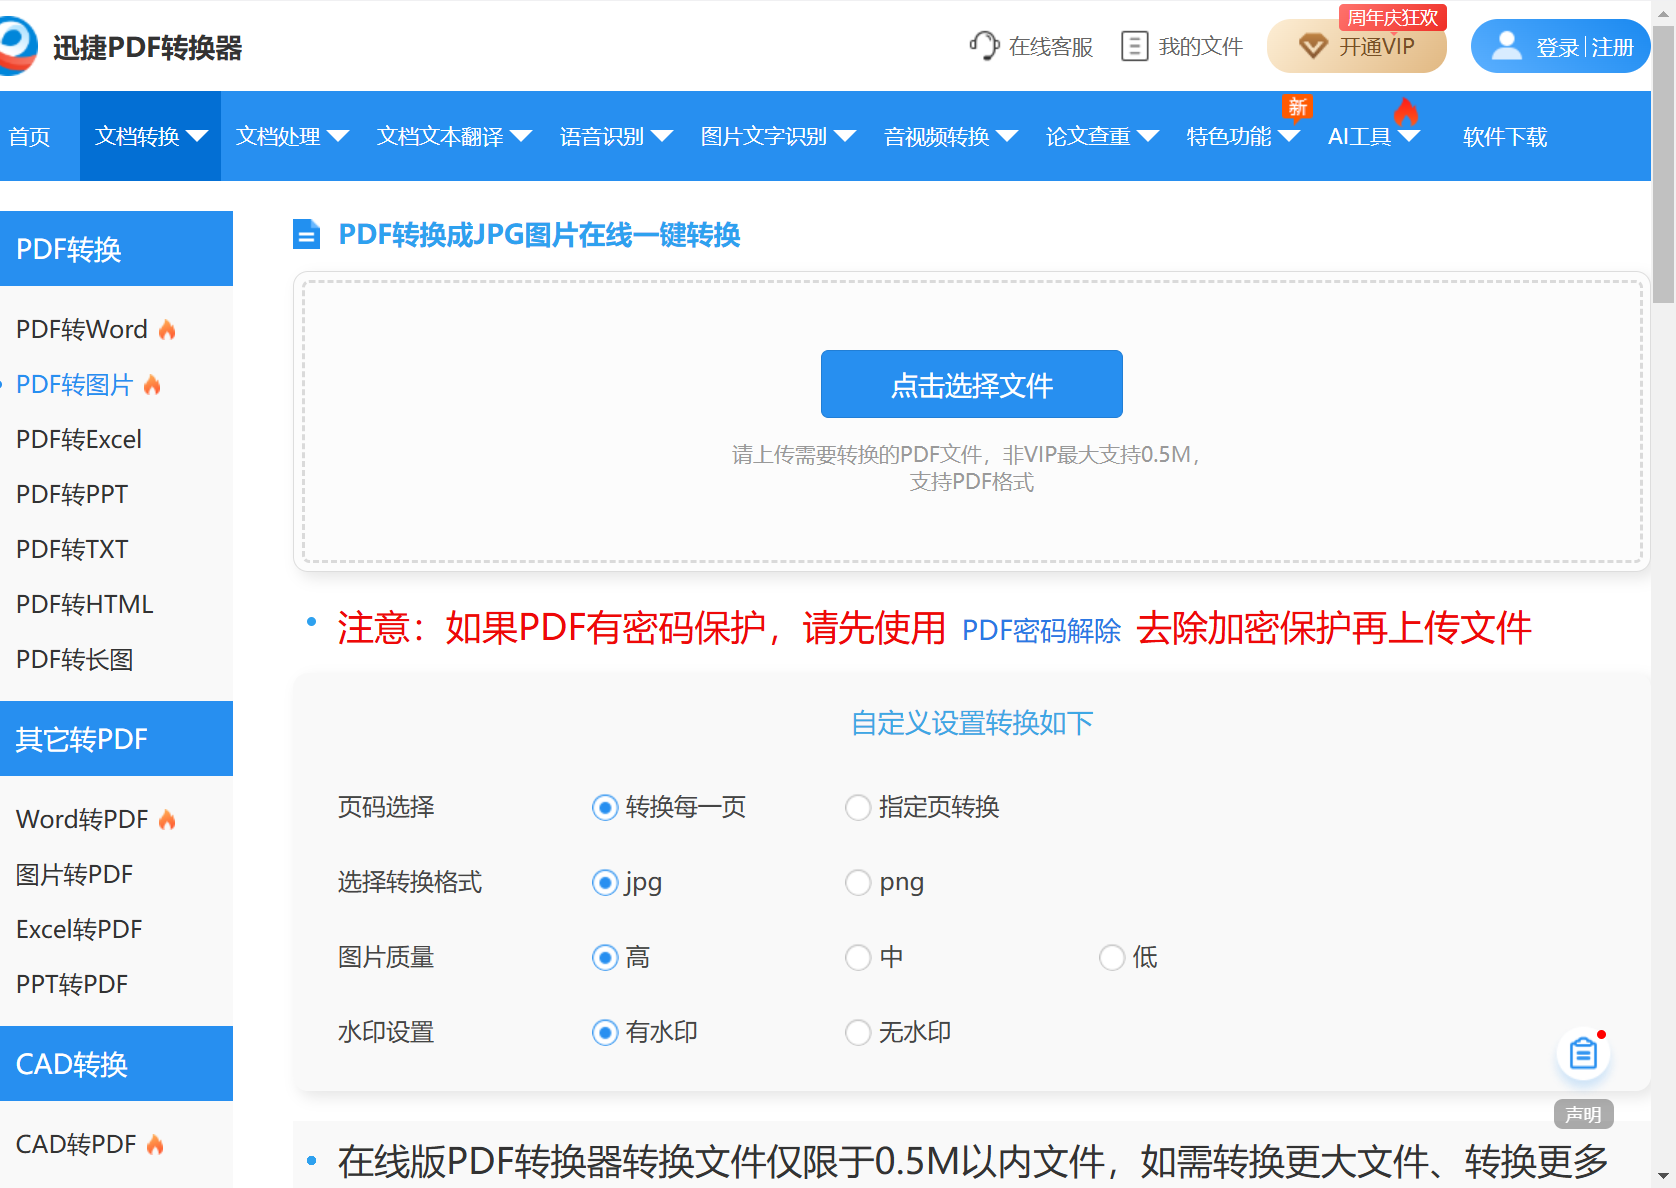Click the fire icon next to PDF转Word

(167, 328)
